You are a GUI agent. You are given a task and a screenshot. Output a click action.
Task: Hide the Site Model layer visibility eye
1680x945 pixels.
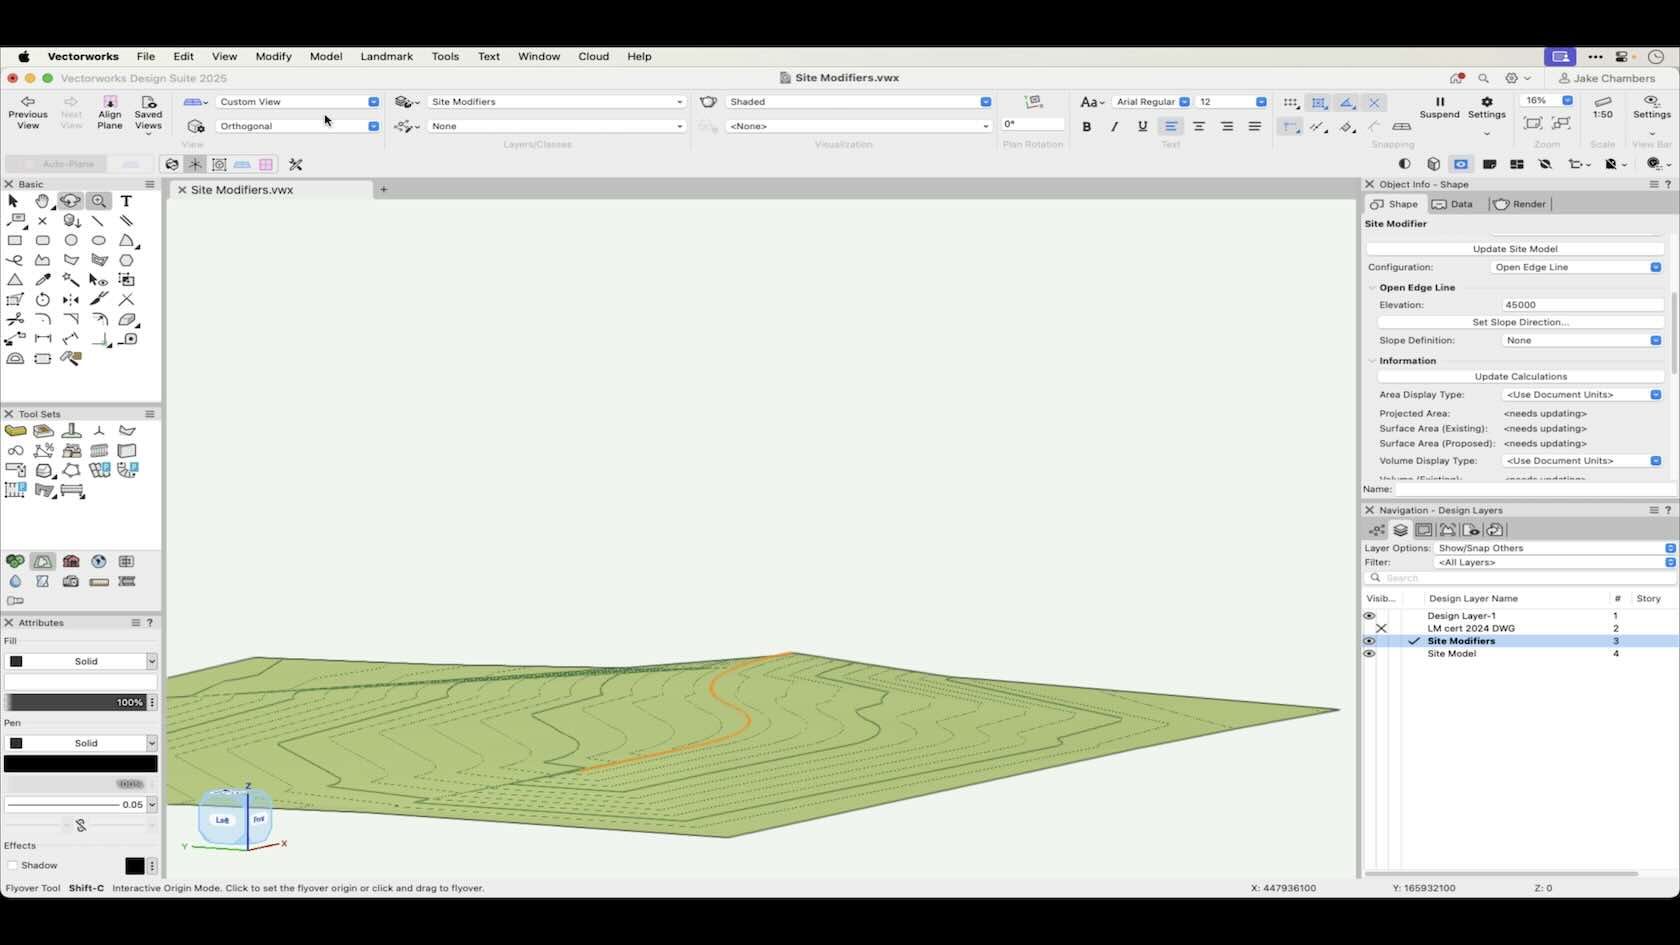tap(1368, 654)
